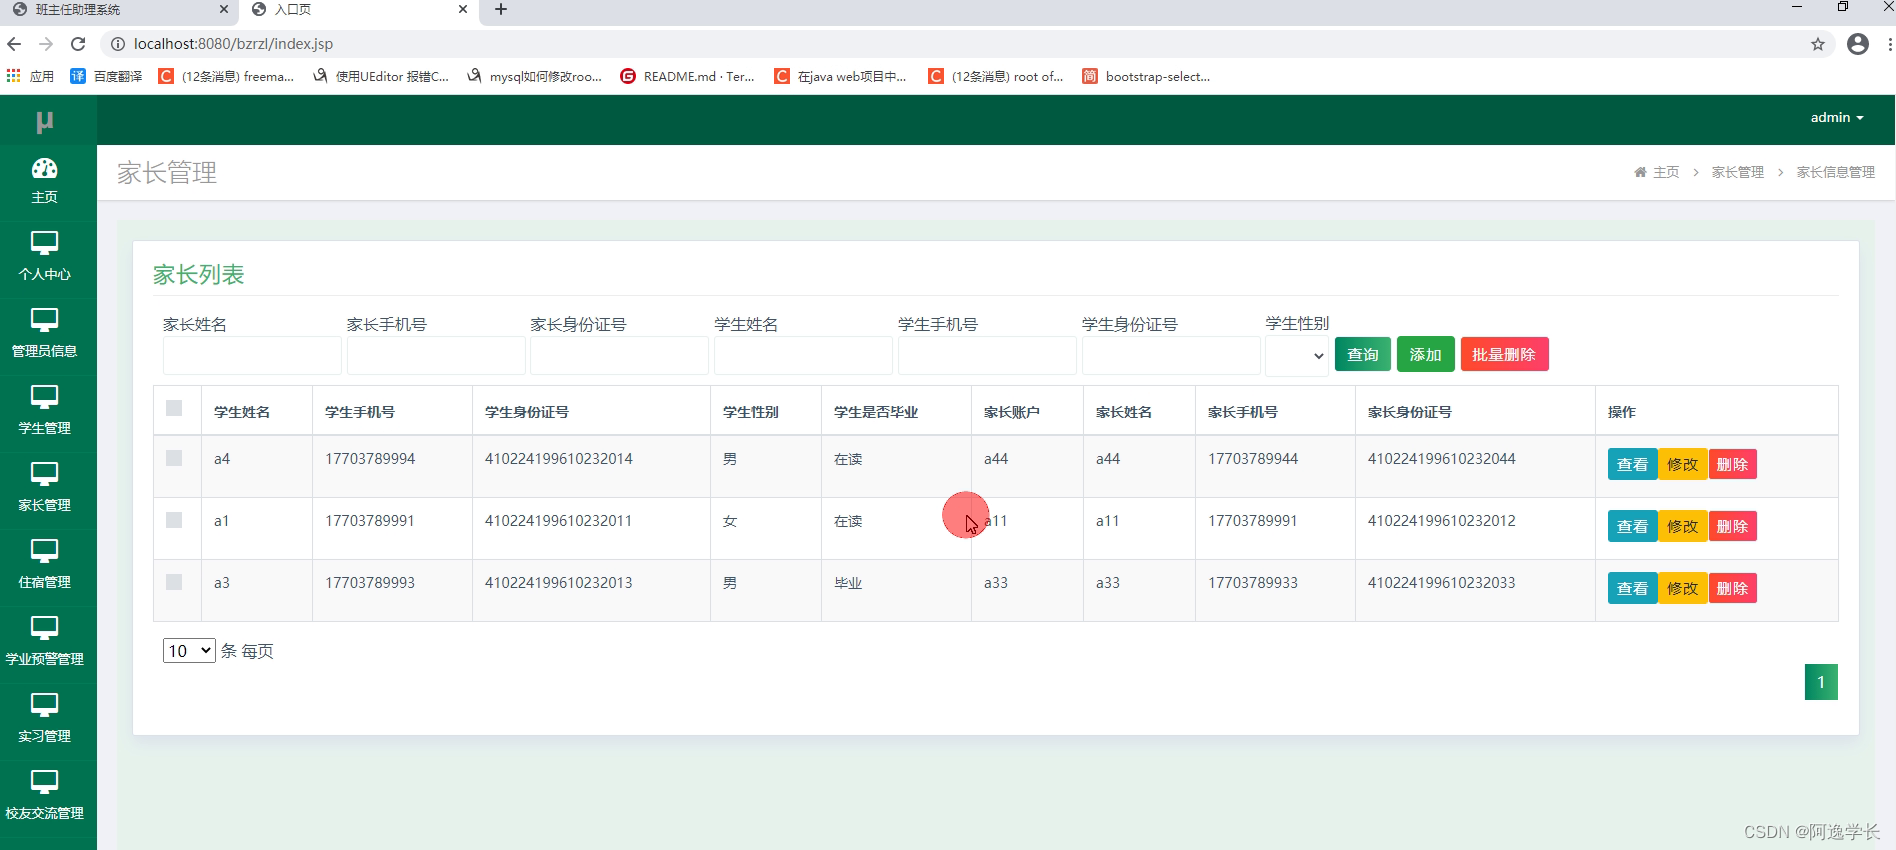Viewport: 1896px width, 850px height.
Task: Delete row a4 with 删除 button
Action: [1732, 464]
